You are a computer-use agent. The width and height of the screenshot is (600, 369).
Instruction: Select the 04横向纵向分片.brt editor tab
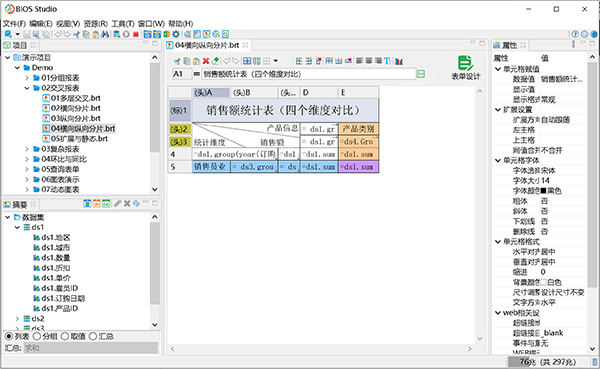(207, 45)
